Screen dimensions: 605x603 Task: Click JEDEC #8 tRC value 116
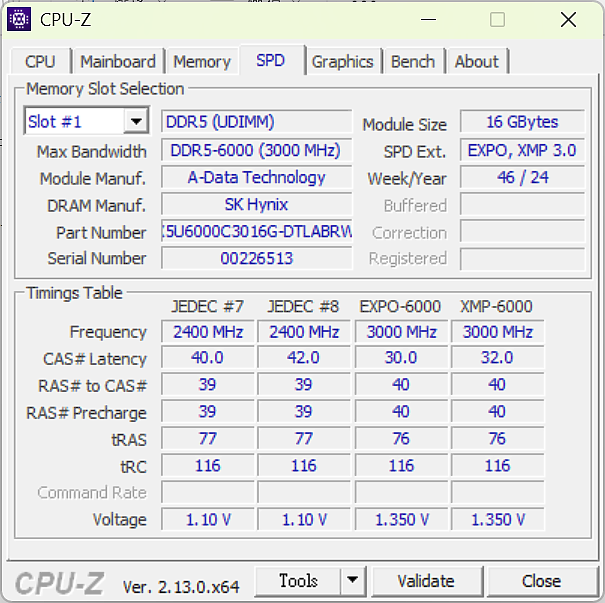pyautogui.click(x=304, y=466)
